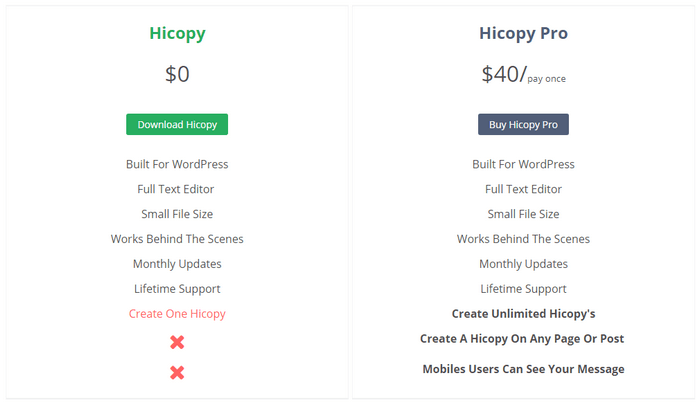Click the Buy Hicopy Pro button
The height and width of the screenshot is (403, 700).
pos(523,124)
